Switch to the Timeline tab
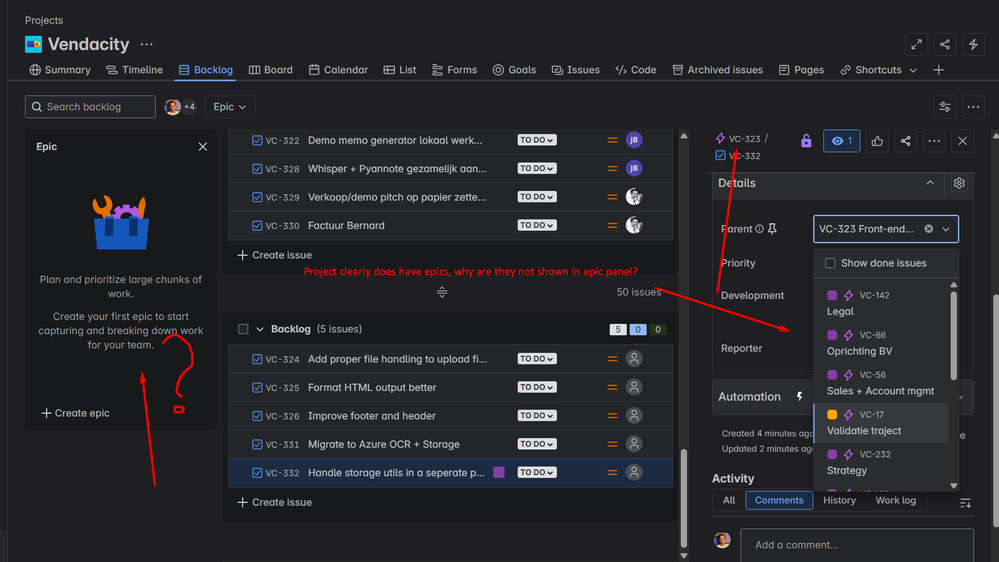Screen dimensions: 999x562 [134, 70]
